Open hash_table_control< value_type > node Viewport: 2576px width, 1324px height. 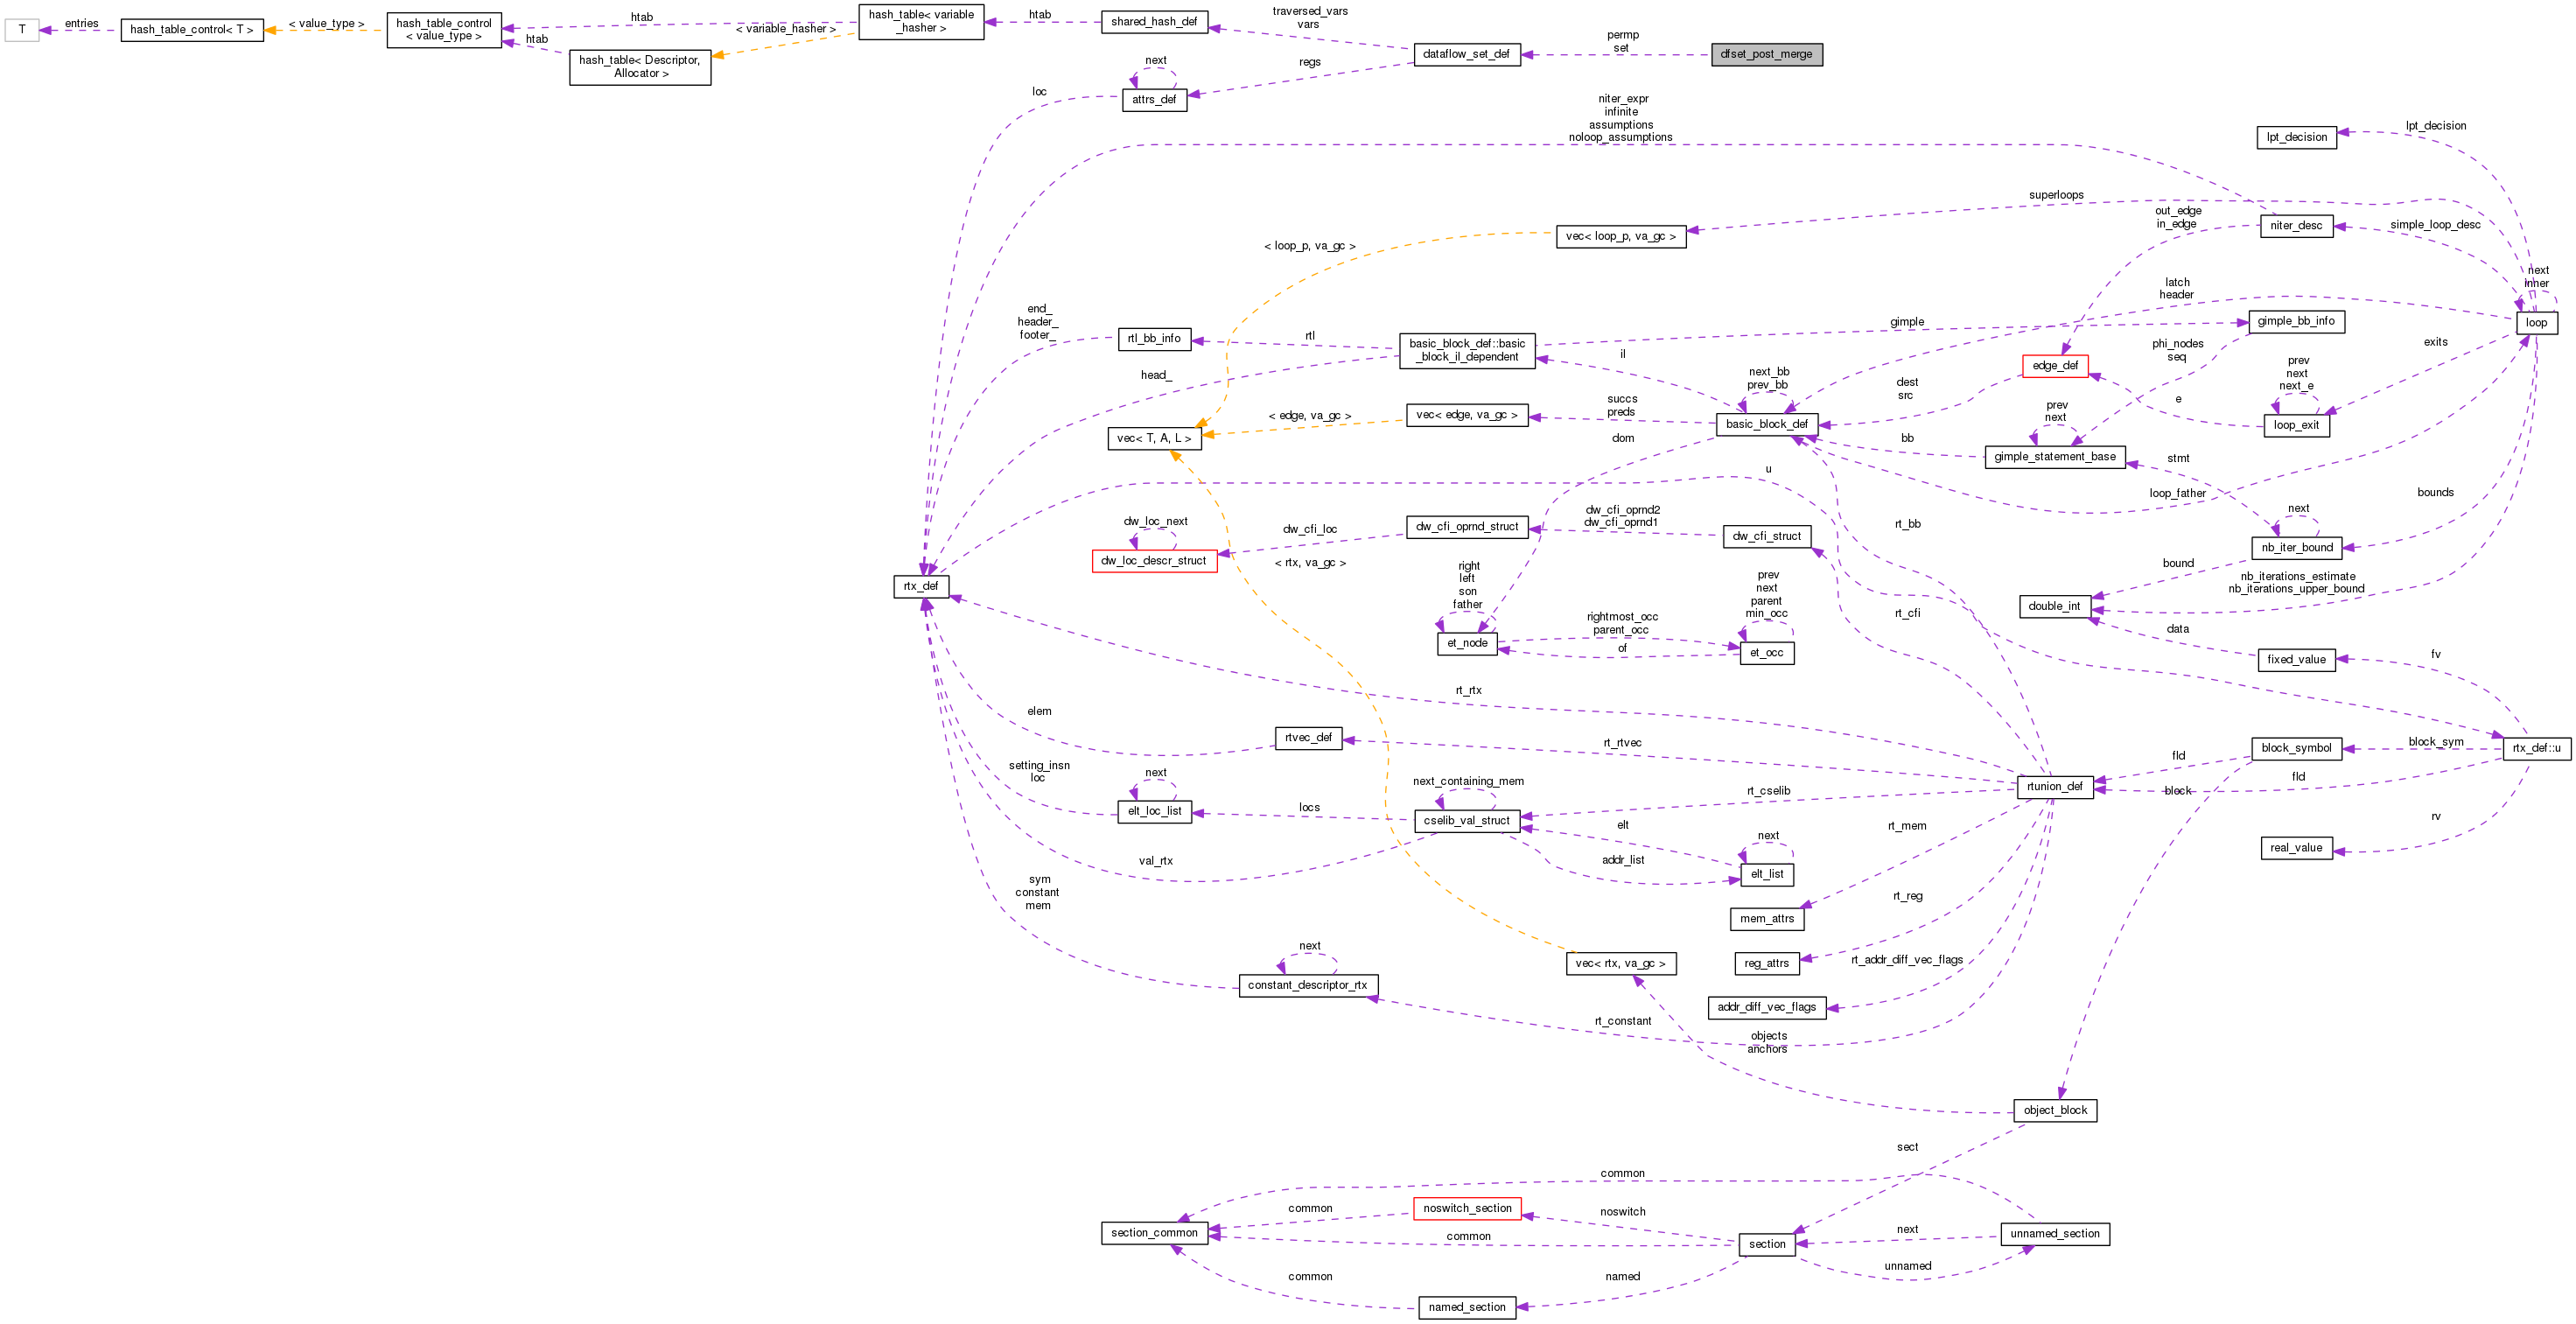point(444,30)
